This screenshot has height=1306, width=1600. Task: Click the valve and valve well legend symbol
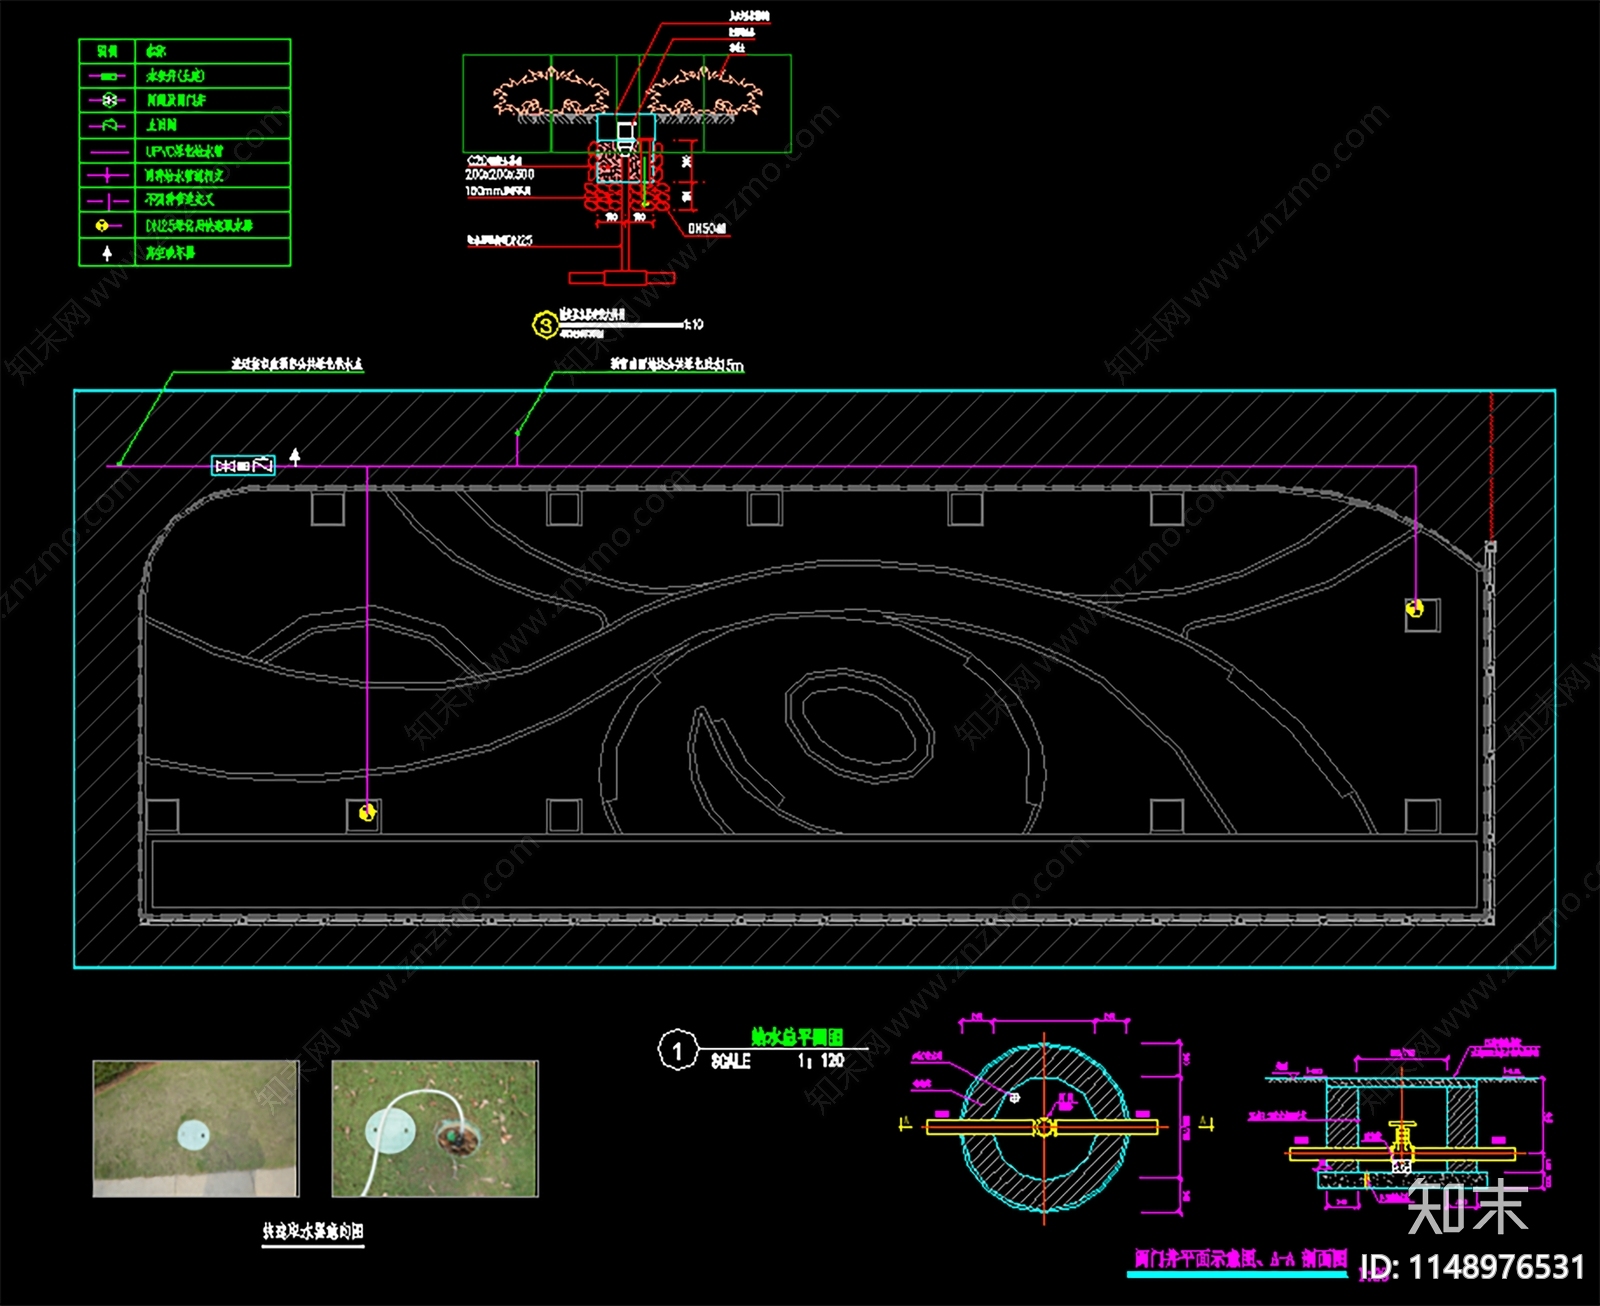tap(107, 100)
